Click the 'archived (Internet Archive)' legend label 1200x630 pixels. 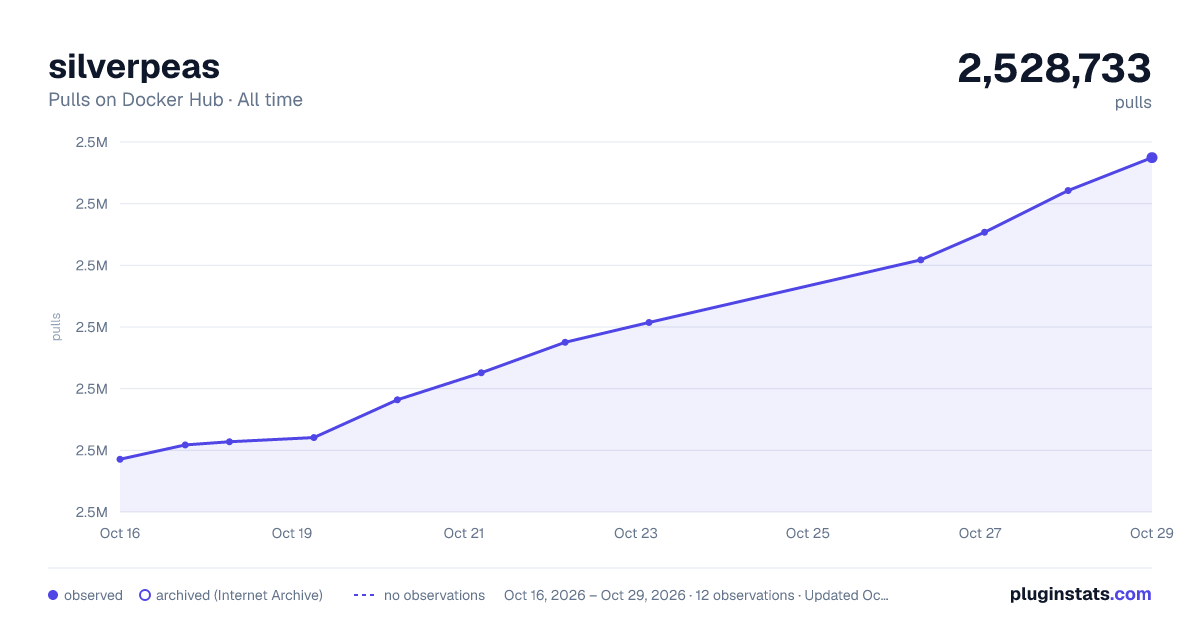click(239, 595)
